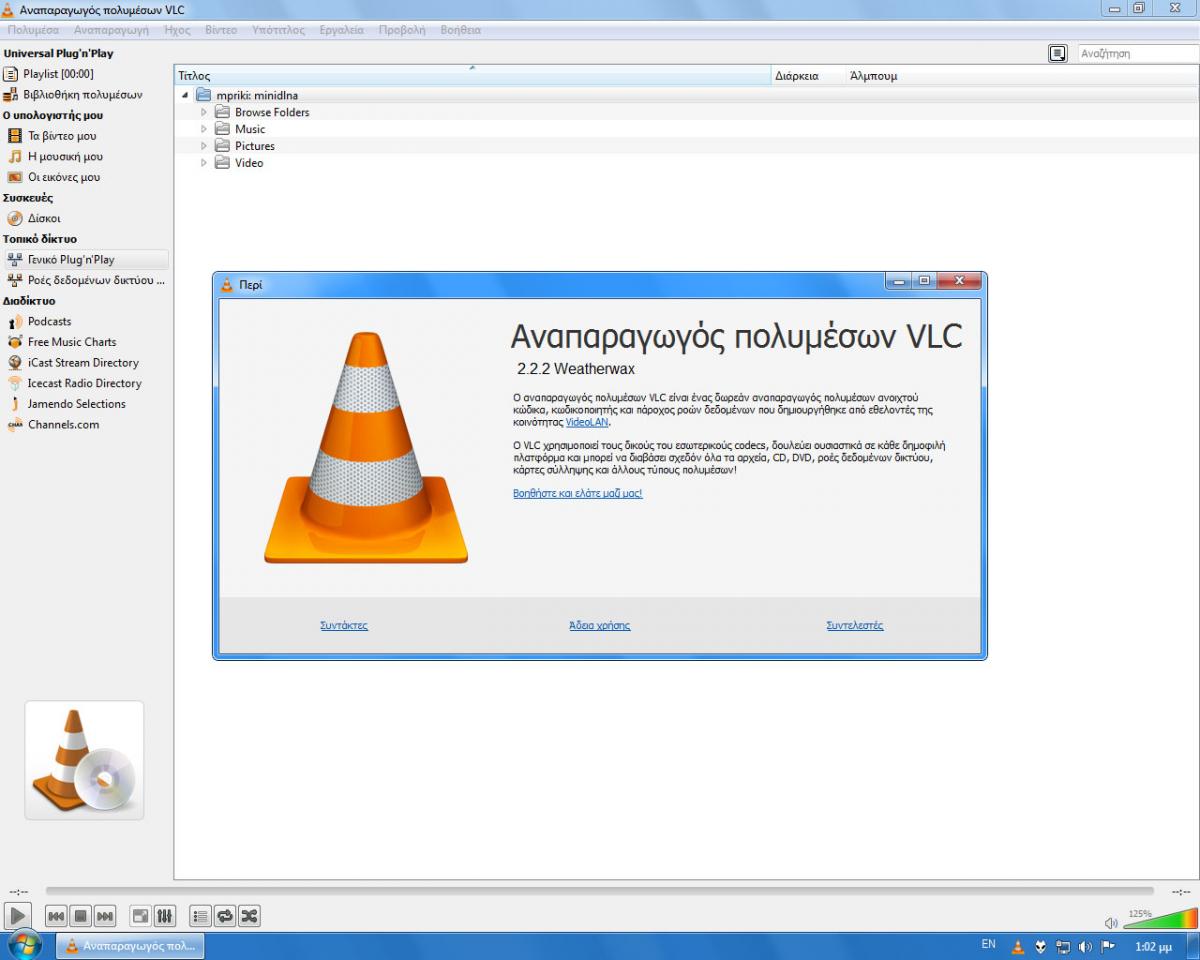This screenshot has height=960, width=1200.
Task: Open the Αναπαραγωγή menu
Action: [111, 30]
